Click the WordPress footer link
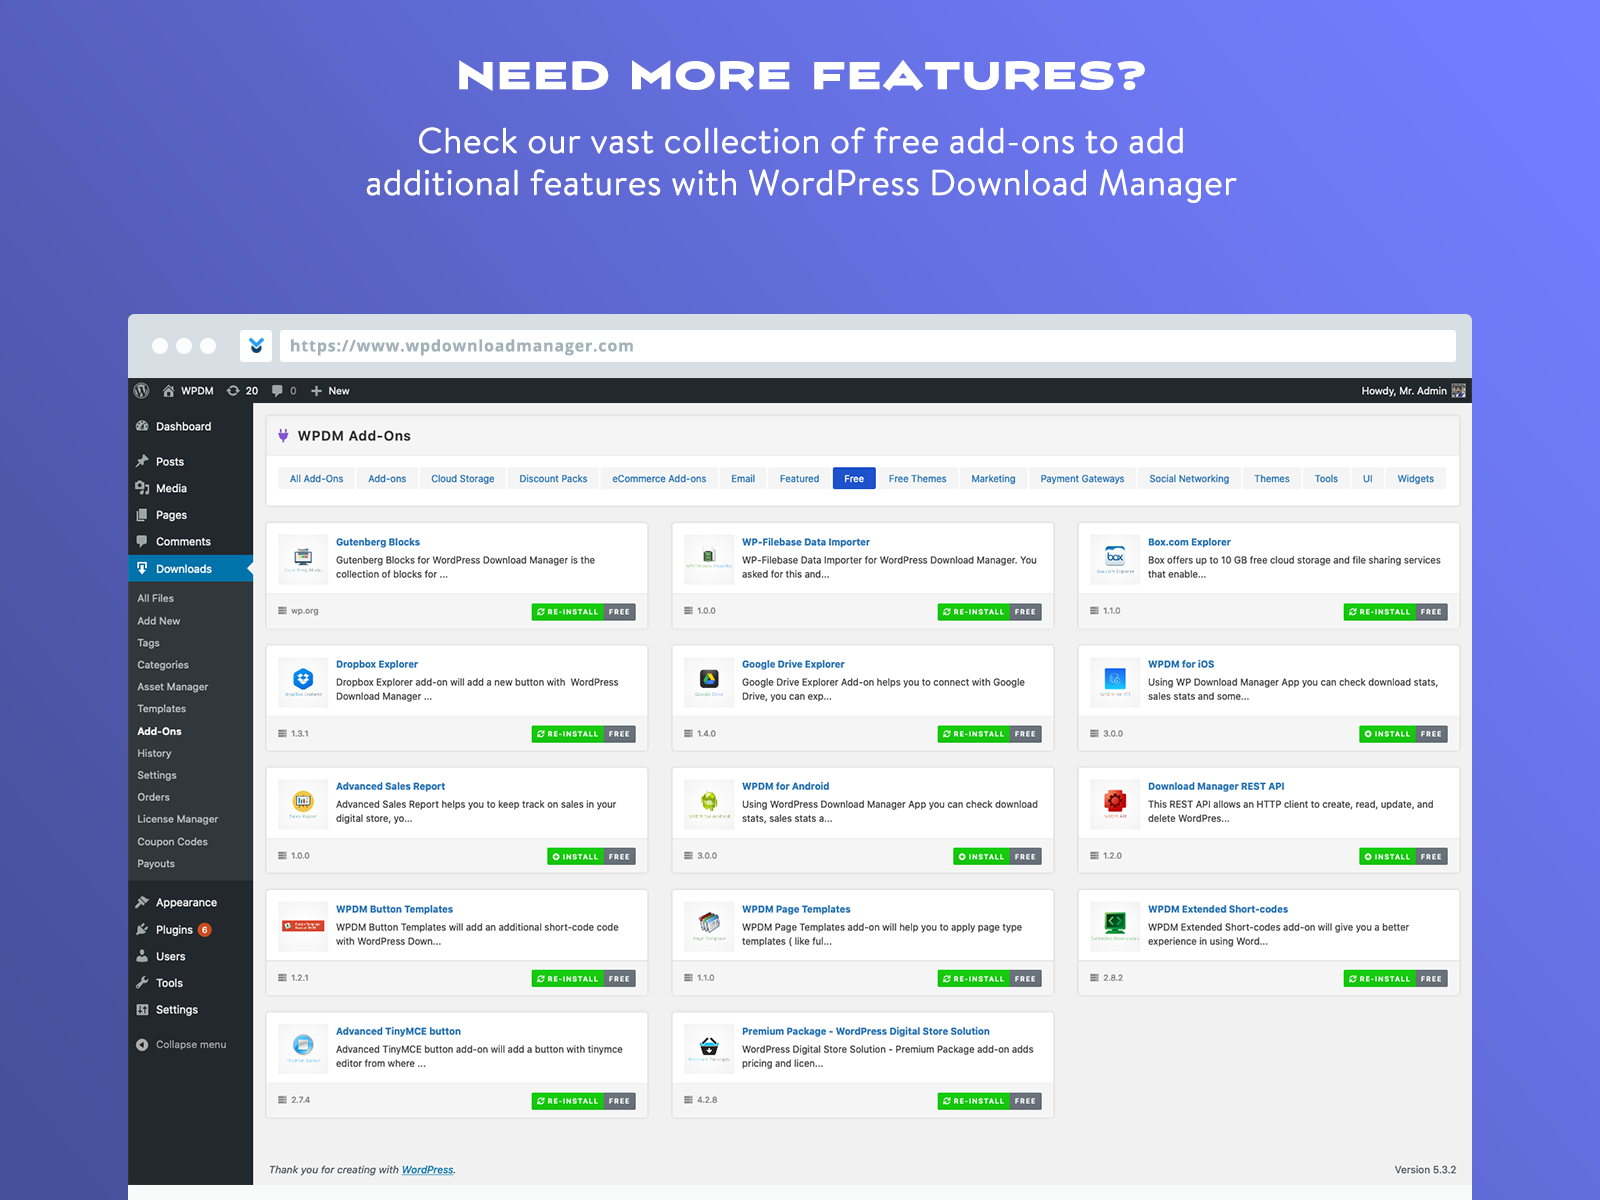Screen dimensions: 1600x1200 (x=427, y=1170)
